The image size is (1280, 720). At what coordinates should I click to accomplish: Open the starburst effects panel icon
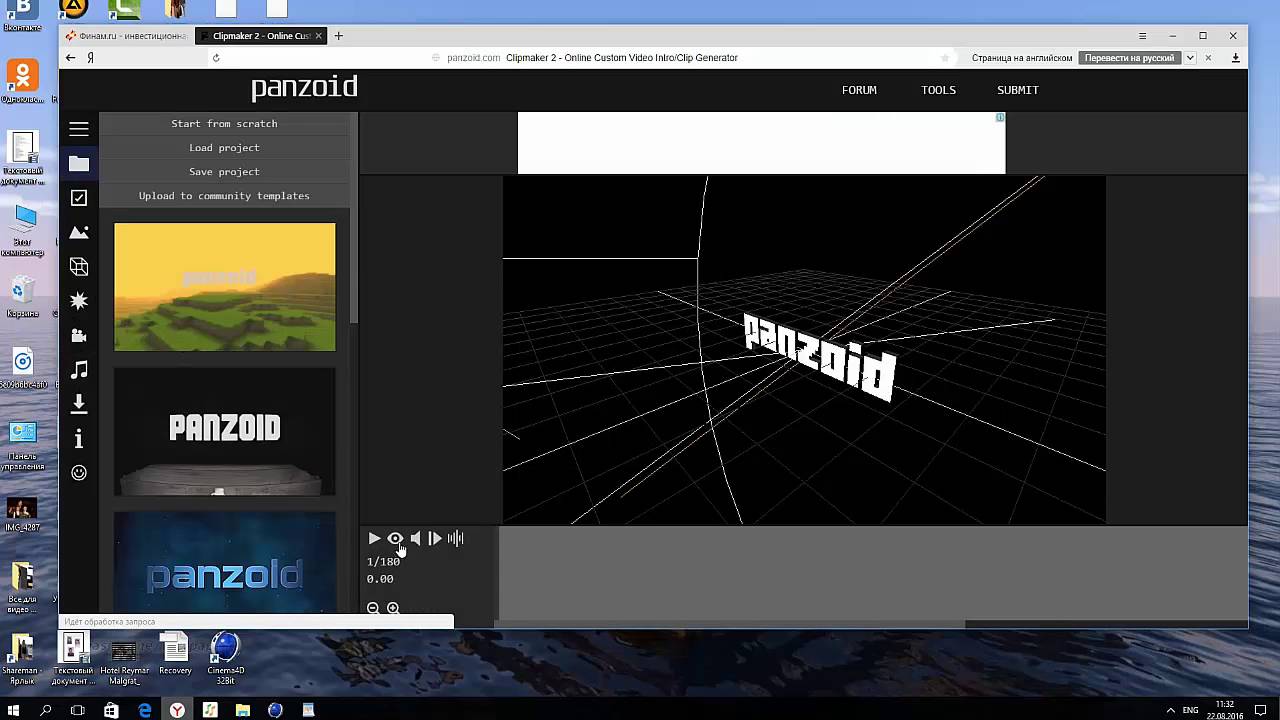(79, 301)
